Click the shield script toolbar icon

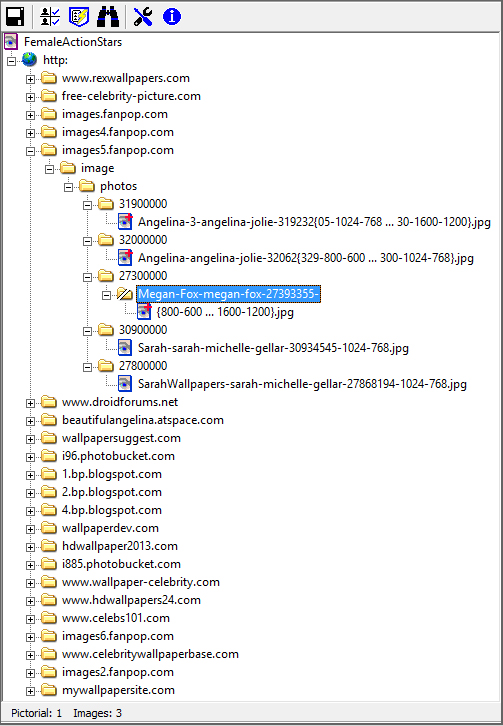point(79,17)
